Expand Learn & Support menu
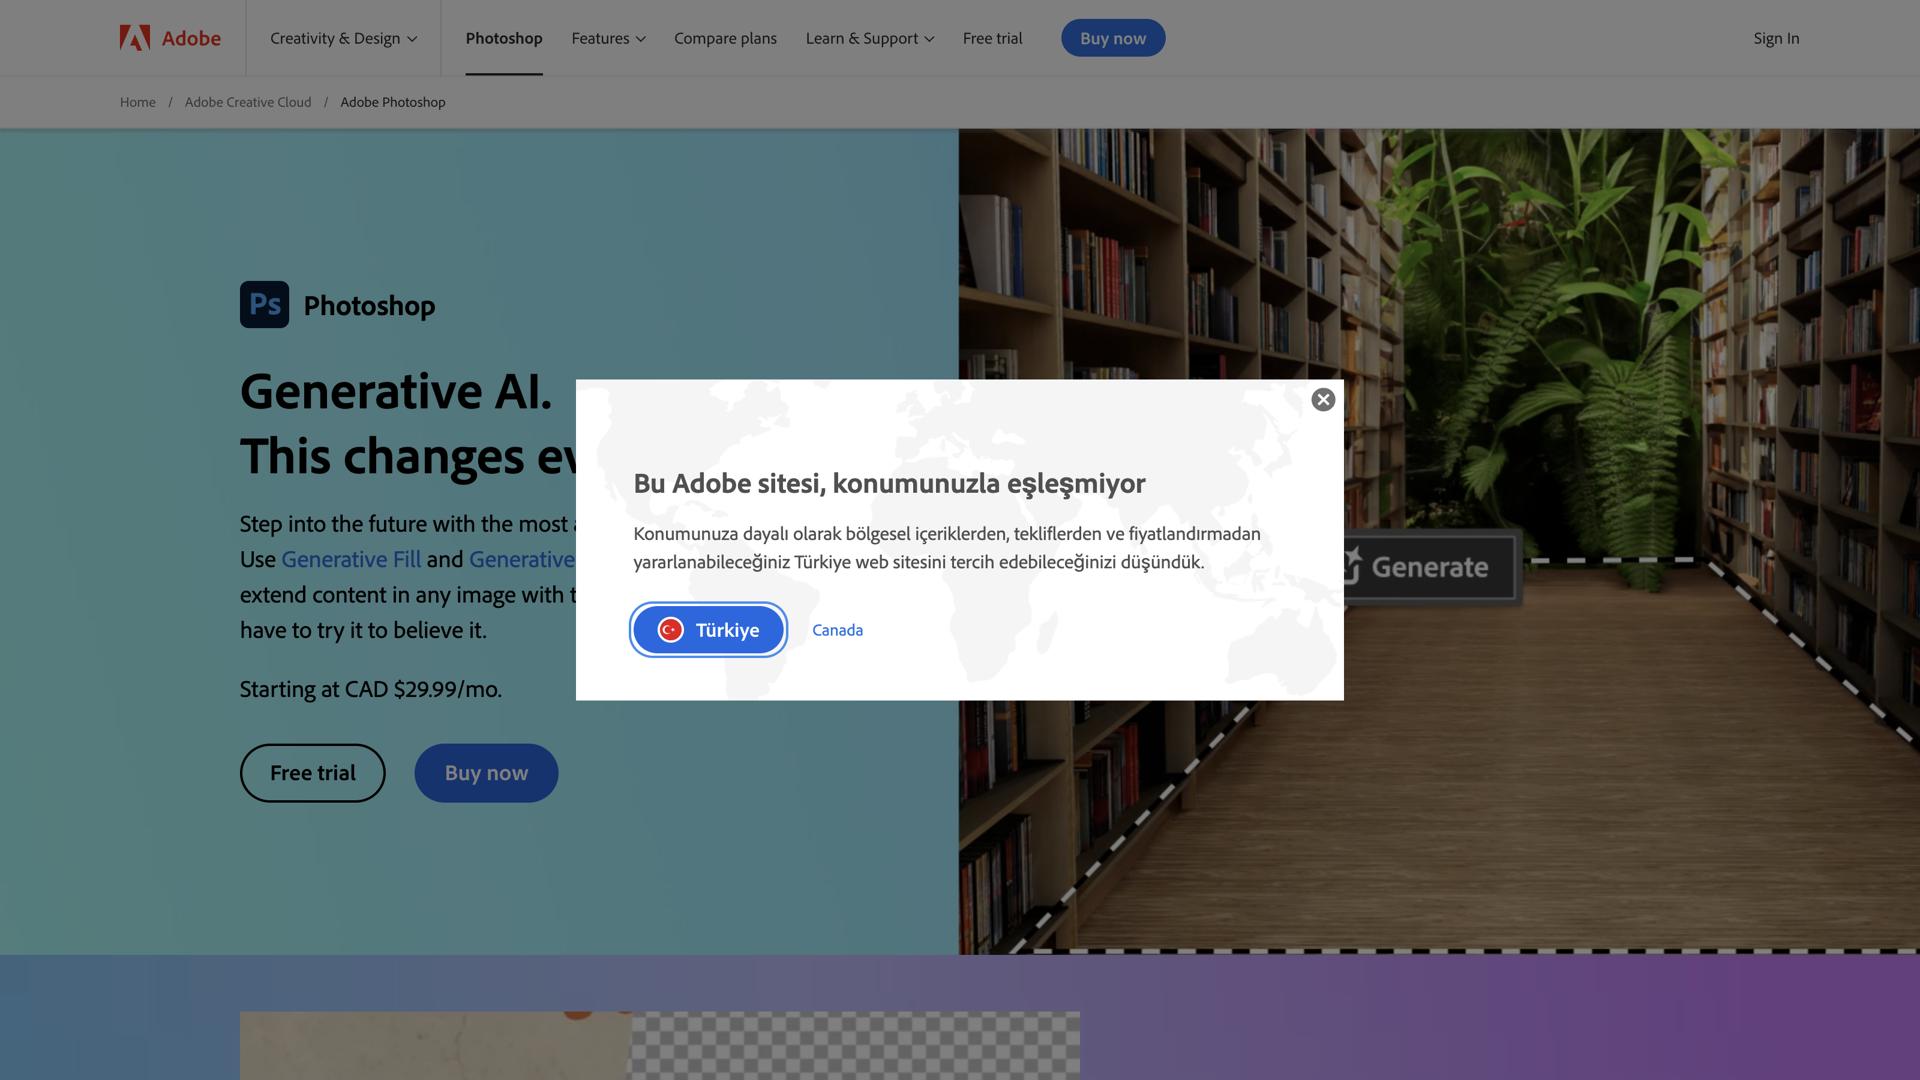Viewport: 1920px width, 1080px height. [869, 38]
